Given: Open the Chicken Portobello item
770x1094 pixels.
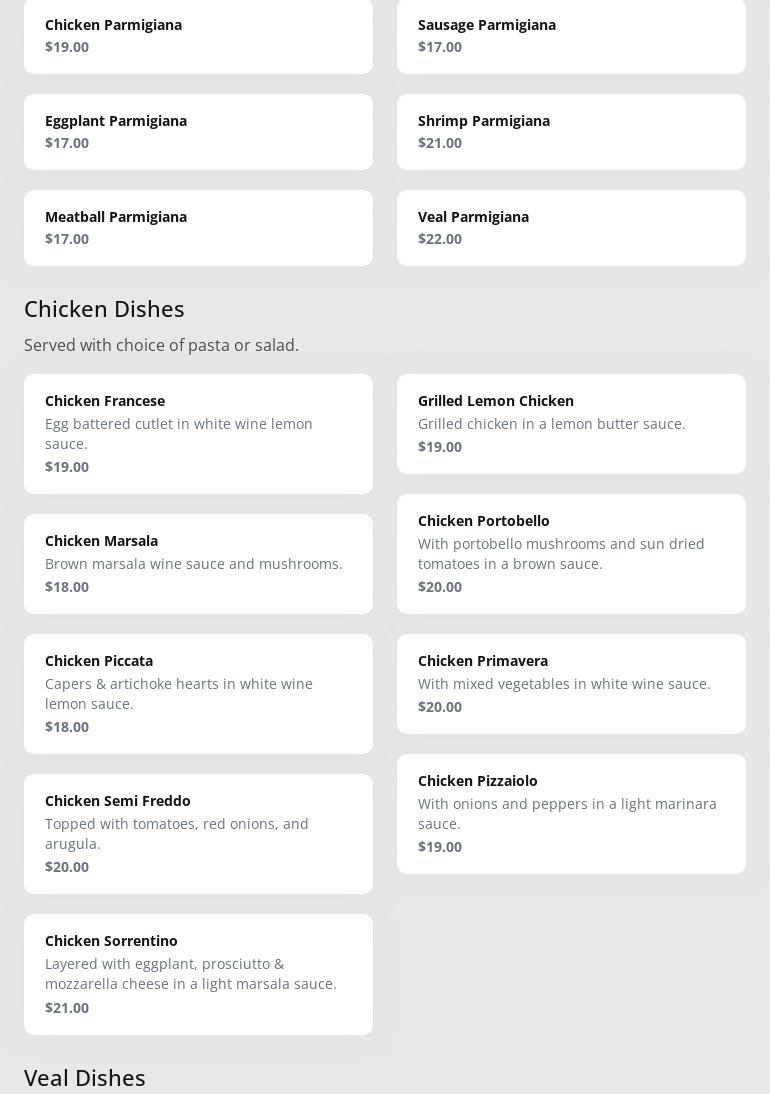Looking at the screenshot, I should coord(571,554).
